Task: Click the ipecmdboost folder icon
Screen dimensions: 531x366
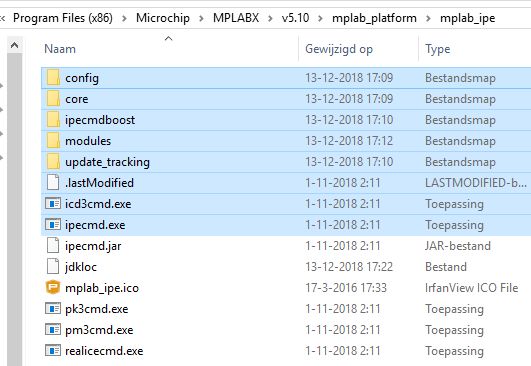Action: tap(53, 120)
